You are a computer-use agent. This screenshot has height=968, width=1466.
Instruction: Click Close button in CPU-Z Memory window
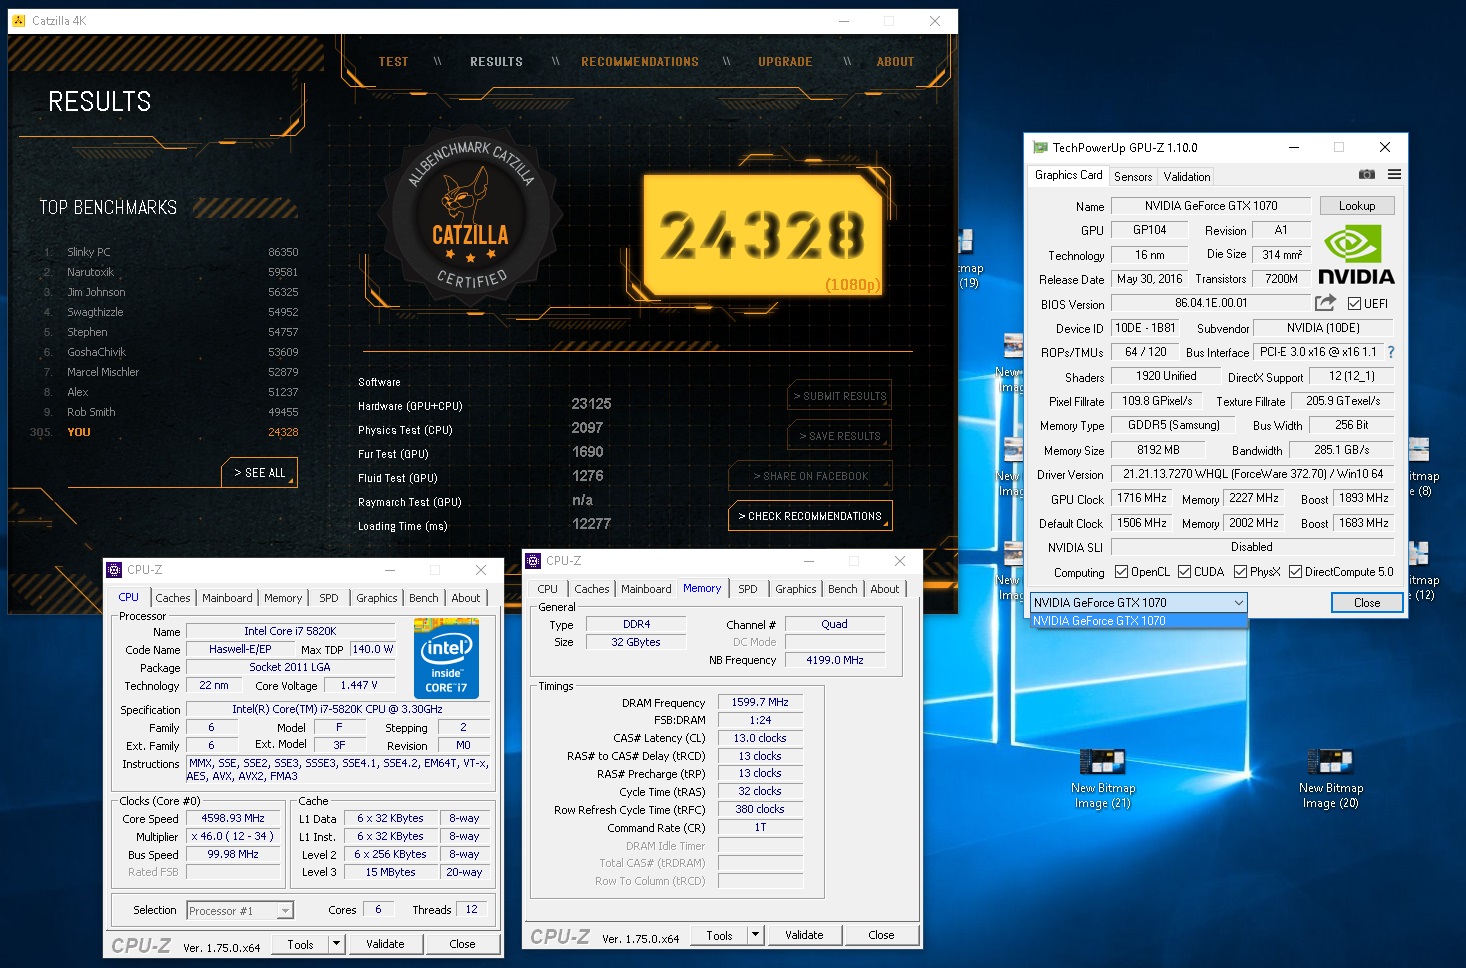pyautogui.click(x=881, y=935)
